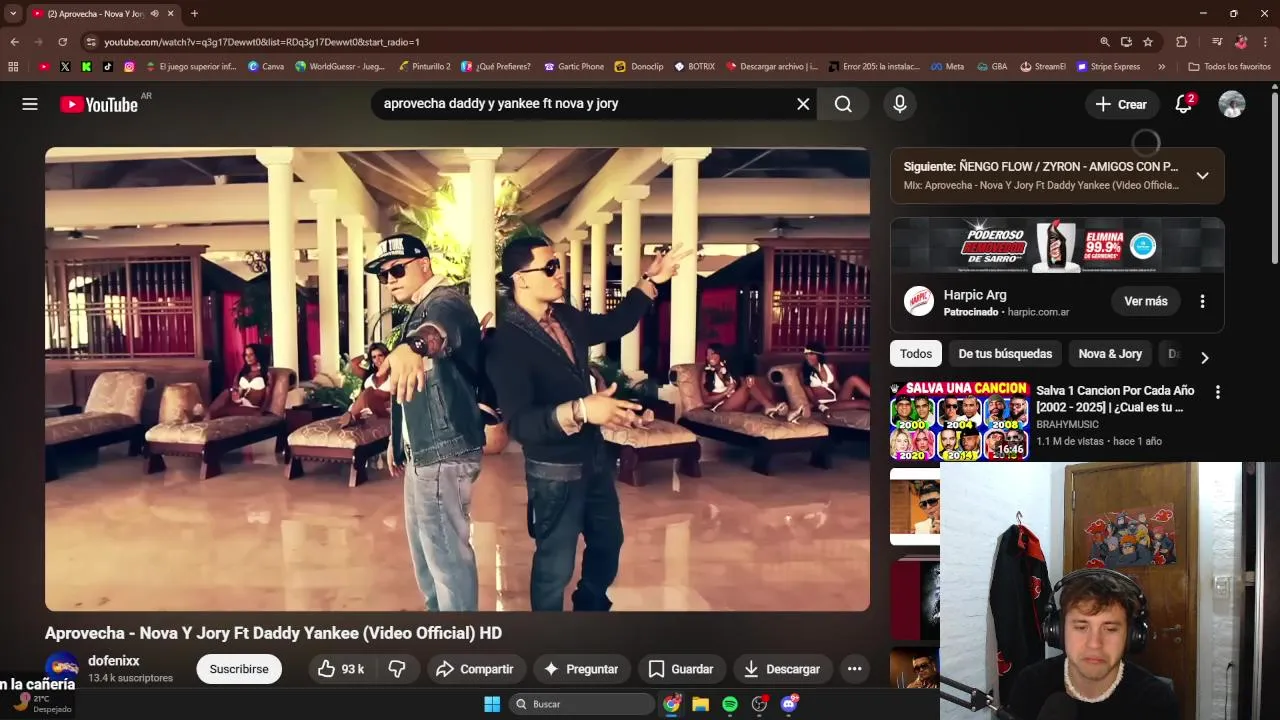The width and height of the screenshot is (1280, 720).
Task: Click the Windows taskbar Buscar search box
Action: [x=583, y=704]
